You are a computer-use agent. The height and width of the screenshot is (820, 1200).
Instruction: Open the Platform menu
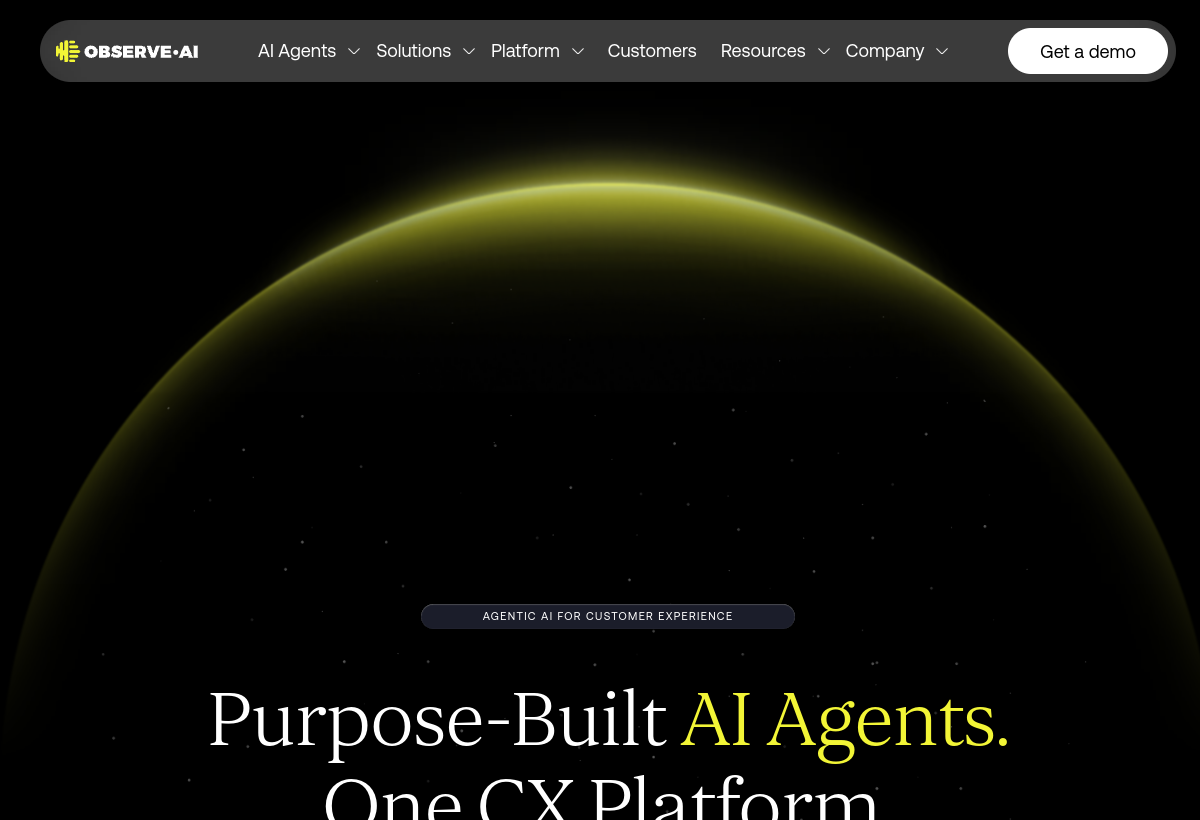525,51
